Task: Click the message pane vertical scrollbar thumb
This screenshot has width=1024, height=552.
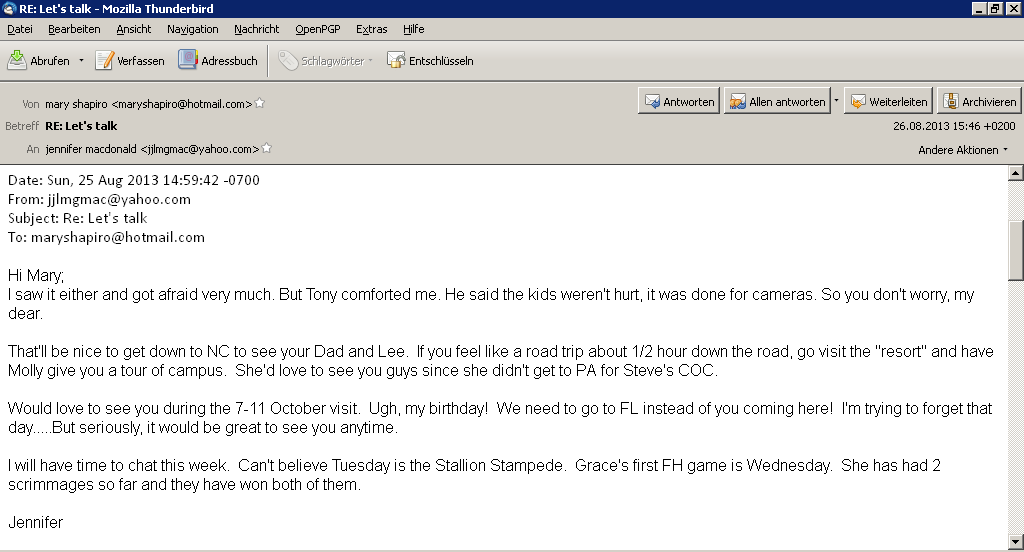Action: tap(1016, 250)
